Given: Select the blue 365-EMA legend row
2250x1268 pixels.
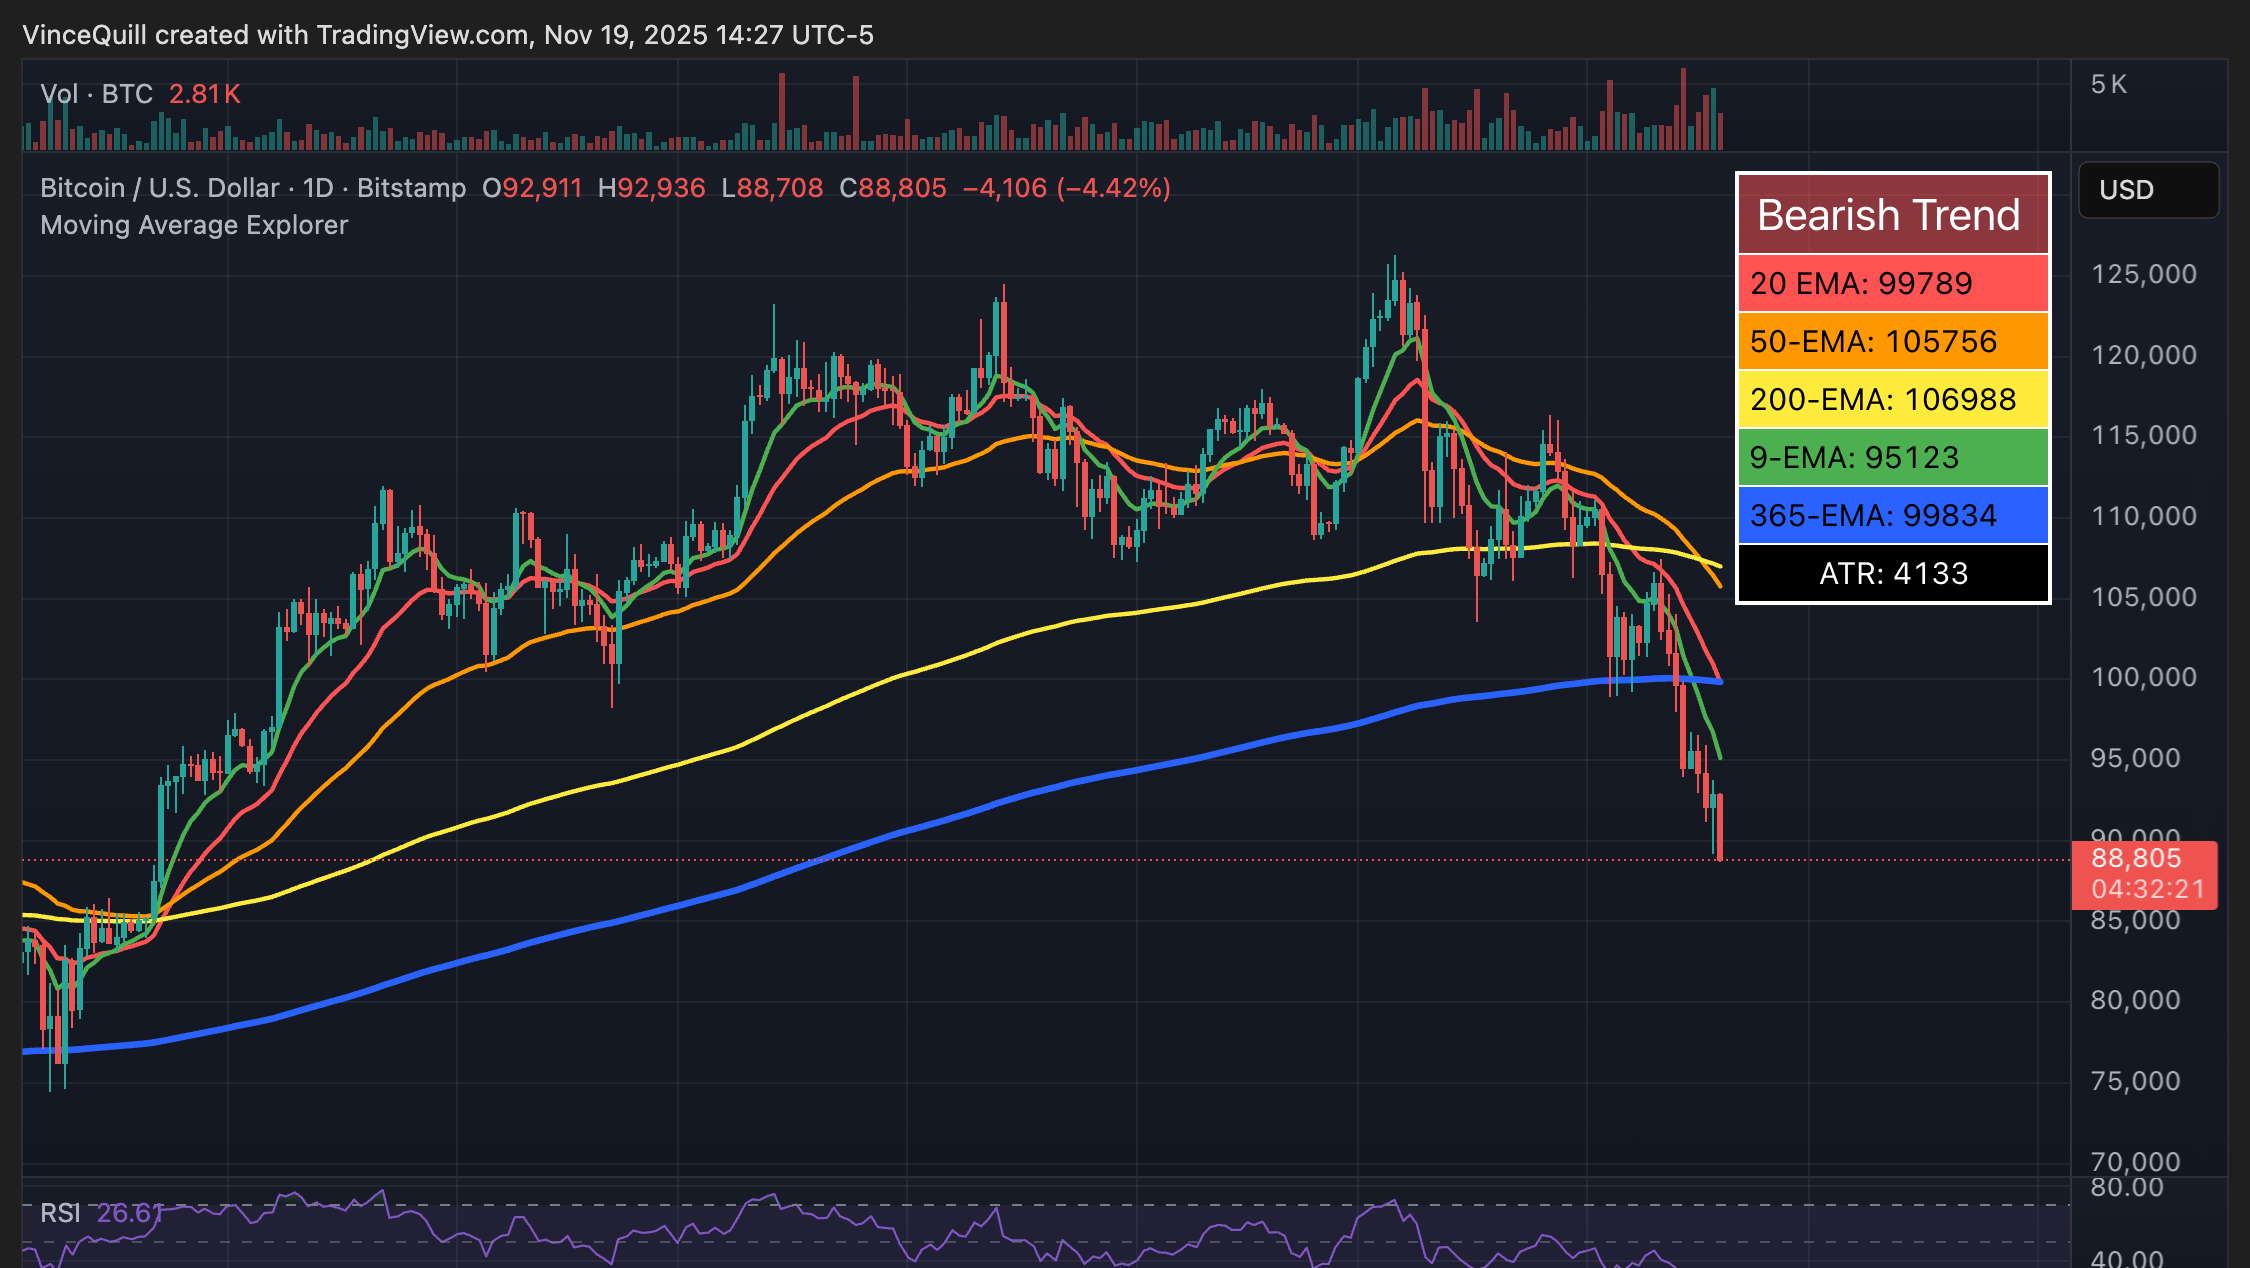Looking at the screenshot, I should coord(1892,515).
